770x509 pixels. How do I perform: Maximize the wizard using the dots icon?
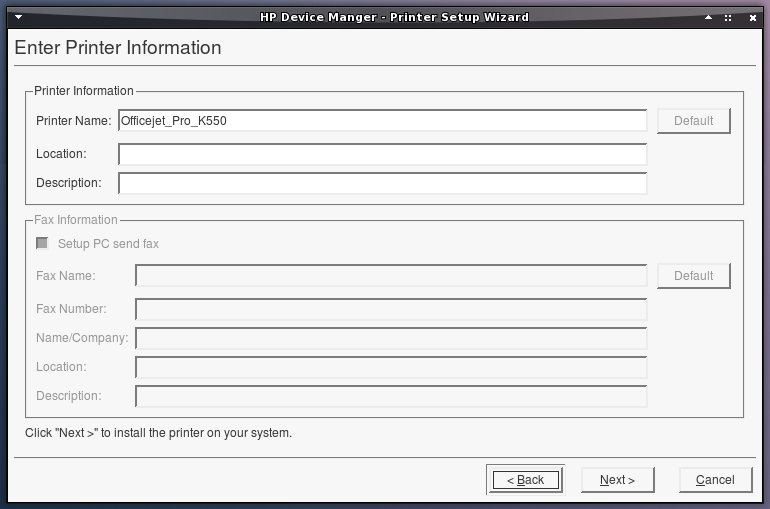pos(728,18)
